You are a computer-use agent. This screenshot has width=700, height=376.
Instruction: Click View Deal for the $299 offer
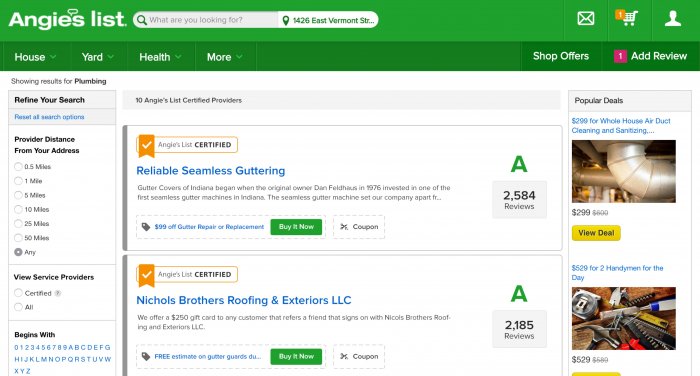point(596,233)
